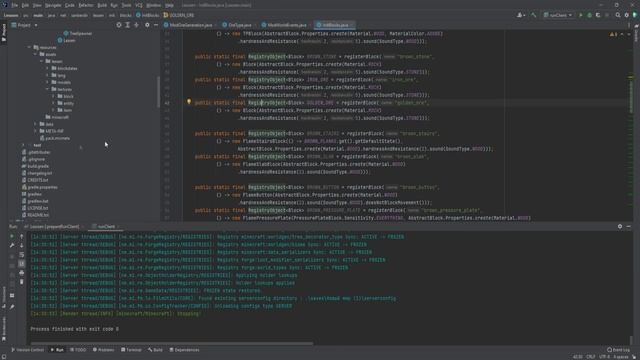Click Expand All in Project panel
The width and height of the screenshot is (640, 360).
pos(127,25)
